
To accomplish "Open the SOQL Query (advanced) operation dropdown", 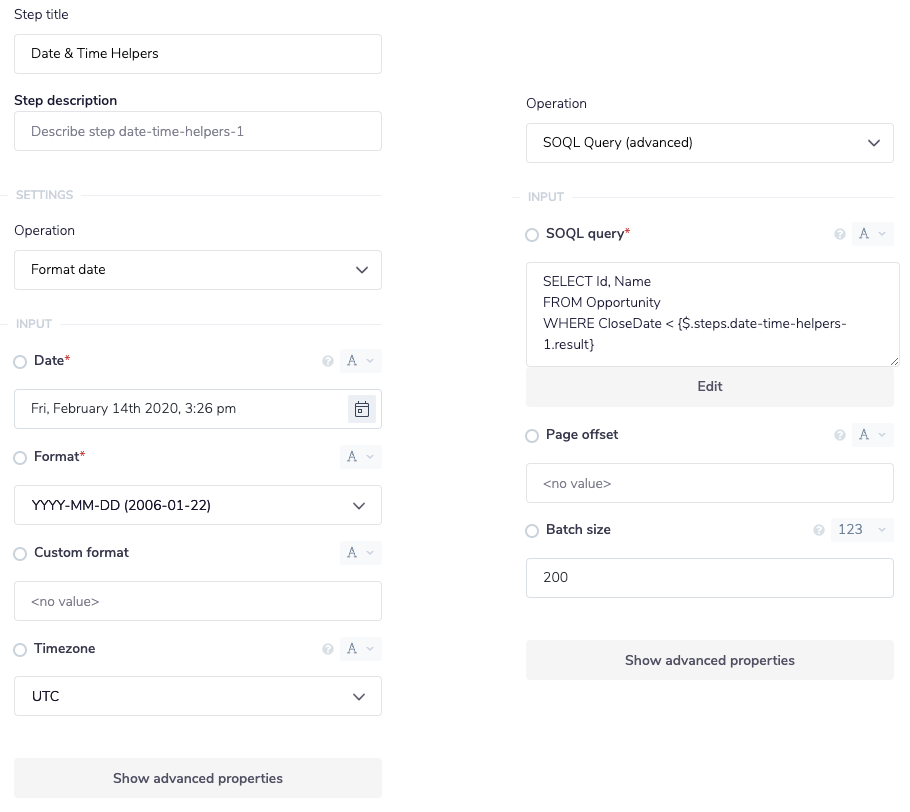I will click(710, 143).
